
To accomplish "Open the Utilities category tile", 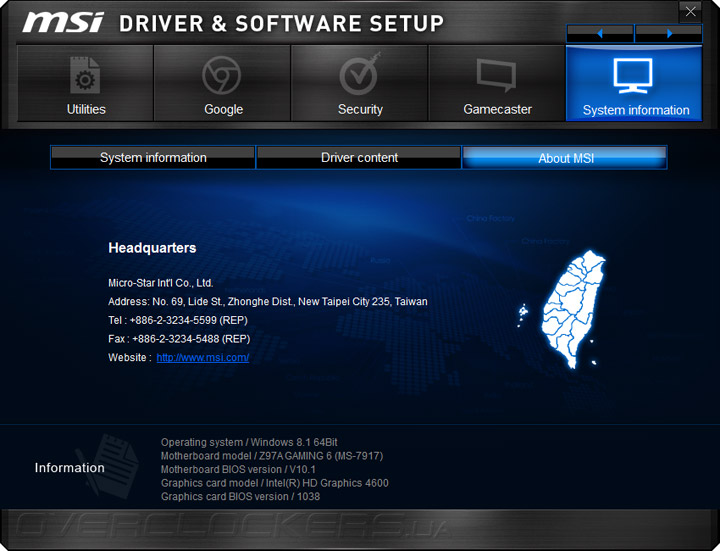I will 85,83.
